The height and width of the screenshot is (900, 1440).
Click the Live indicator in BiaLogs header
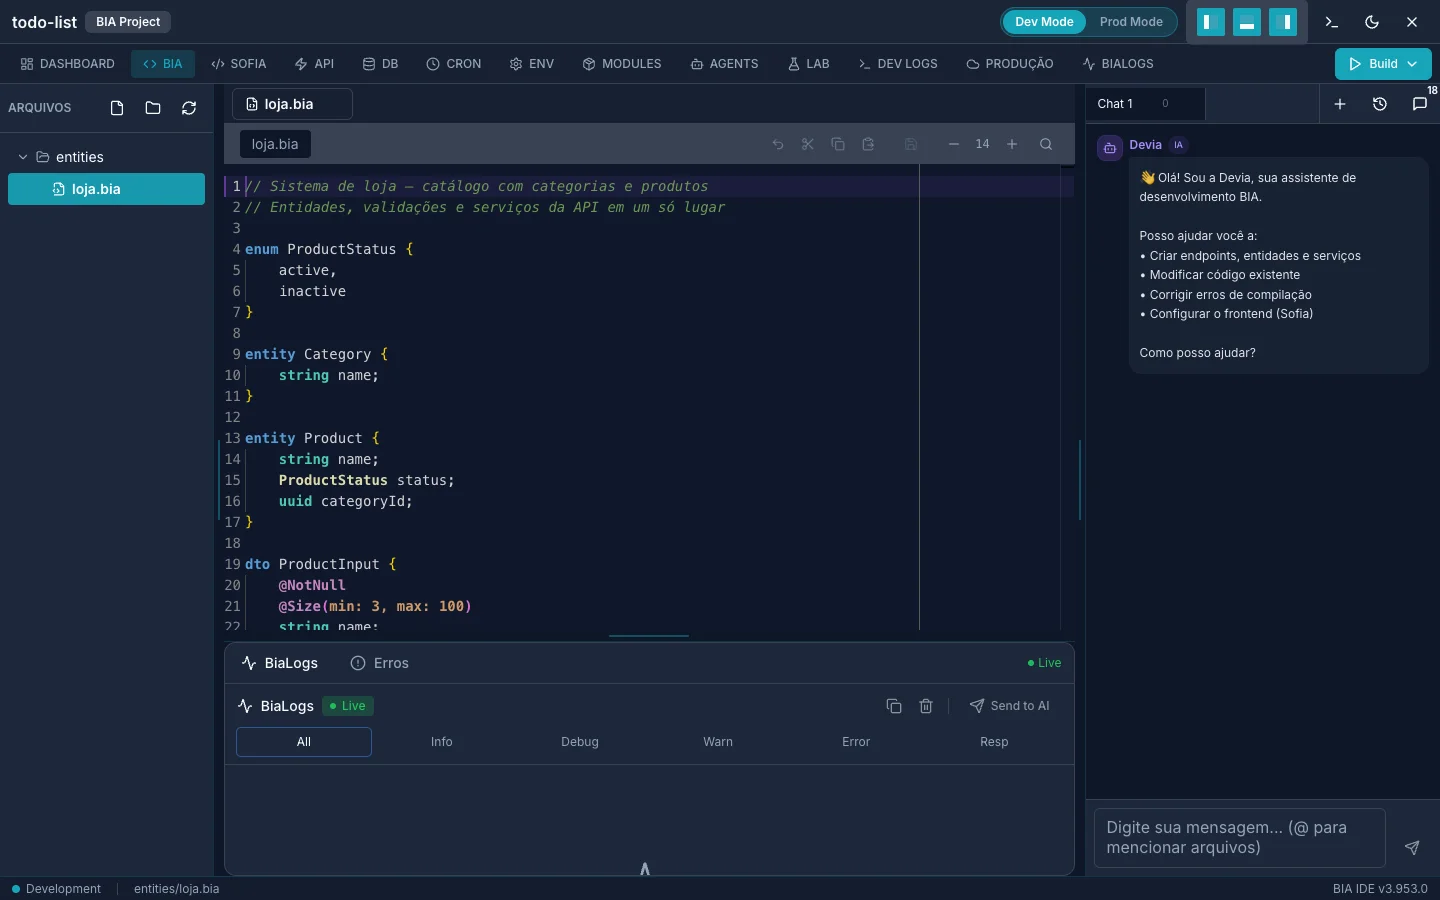tap(348, 706)
